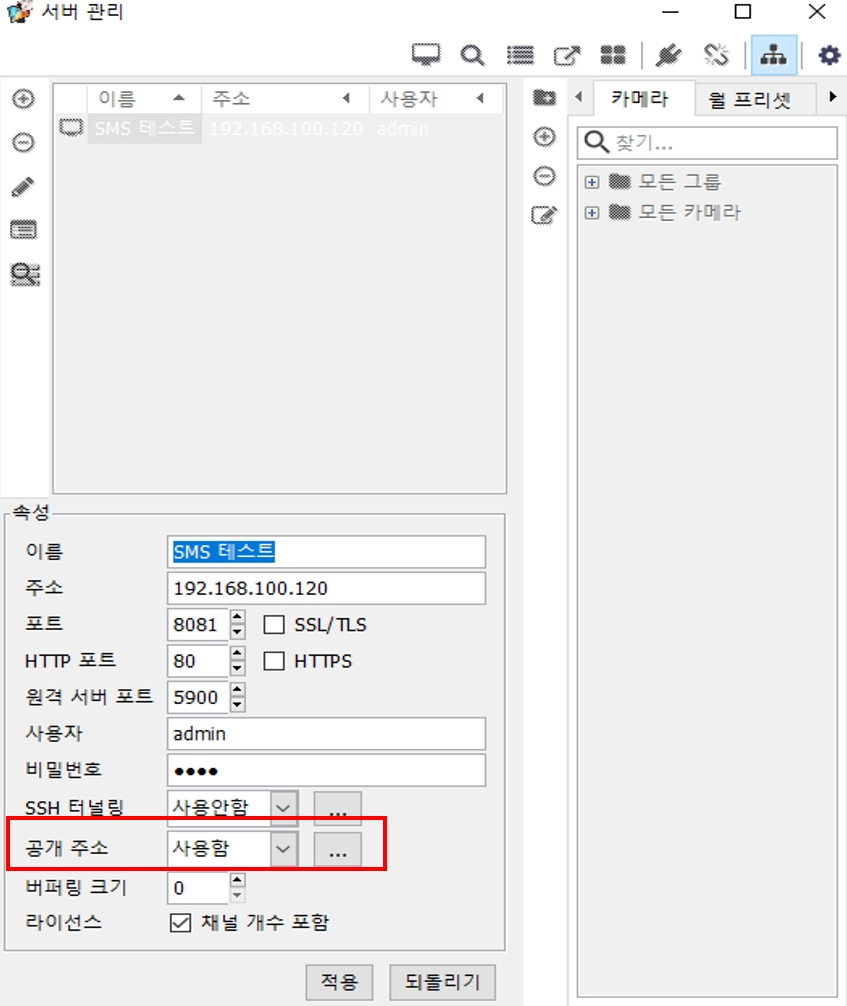
Task: Click the 적용 button
Action: coord(339,981)
